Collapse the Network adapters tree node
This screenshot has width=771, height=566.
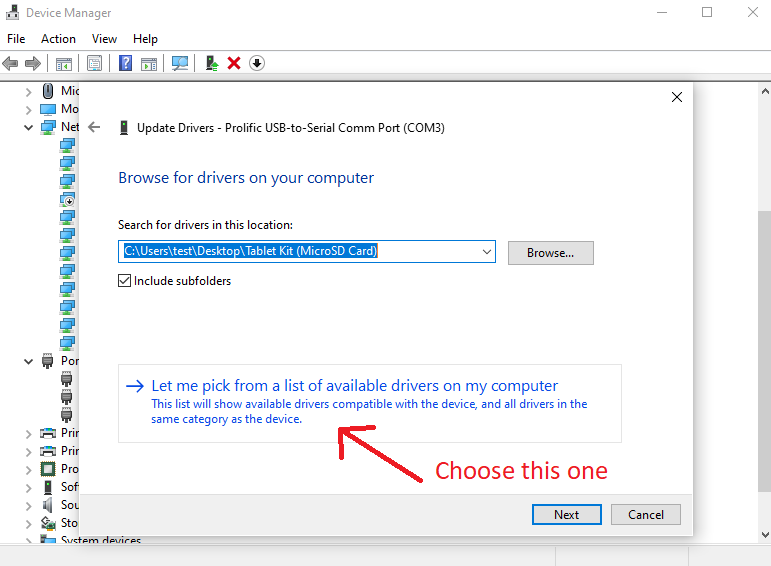tap(29, 127)
